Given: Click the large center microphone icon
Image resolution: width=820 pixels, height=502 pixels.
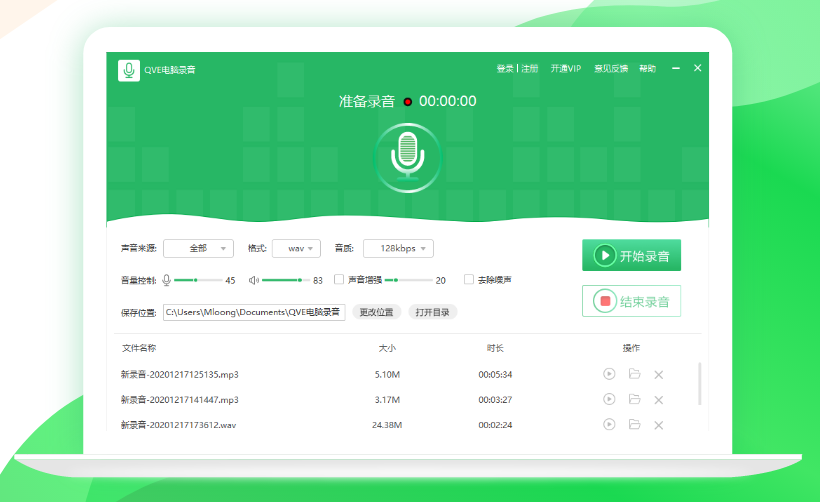Looking at the screenshot, I should [x=407, y=158].
